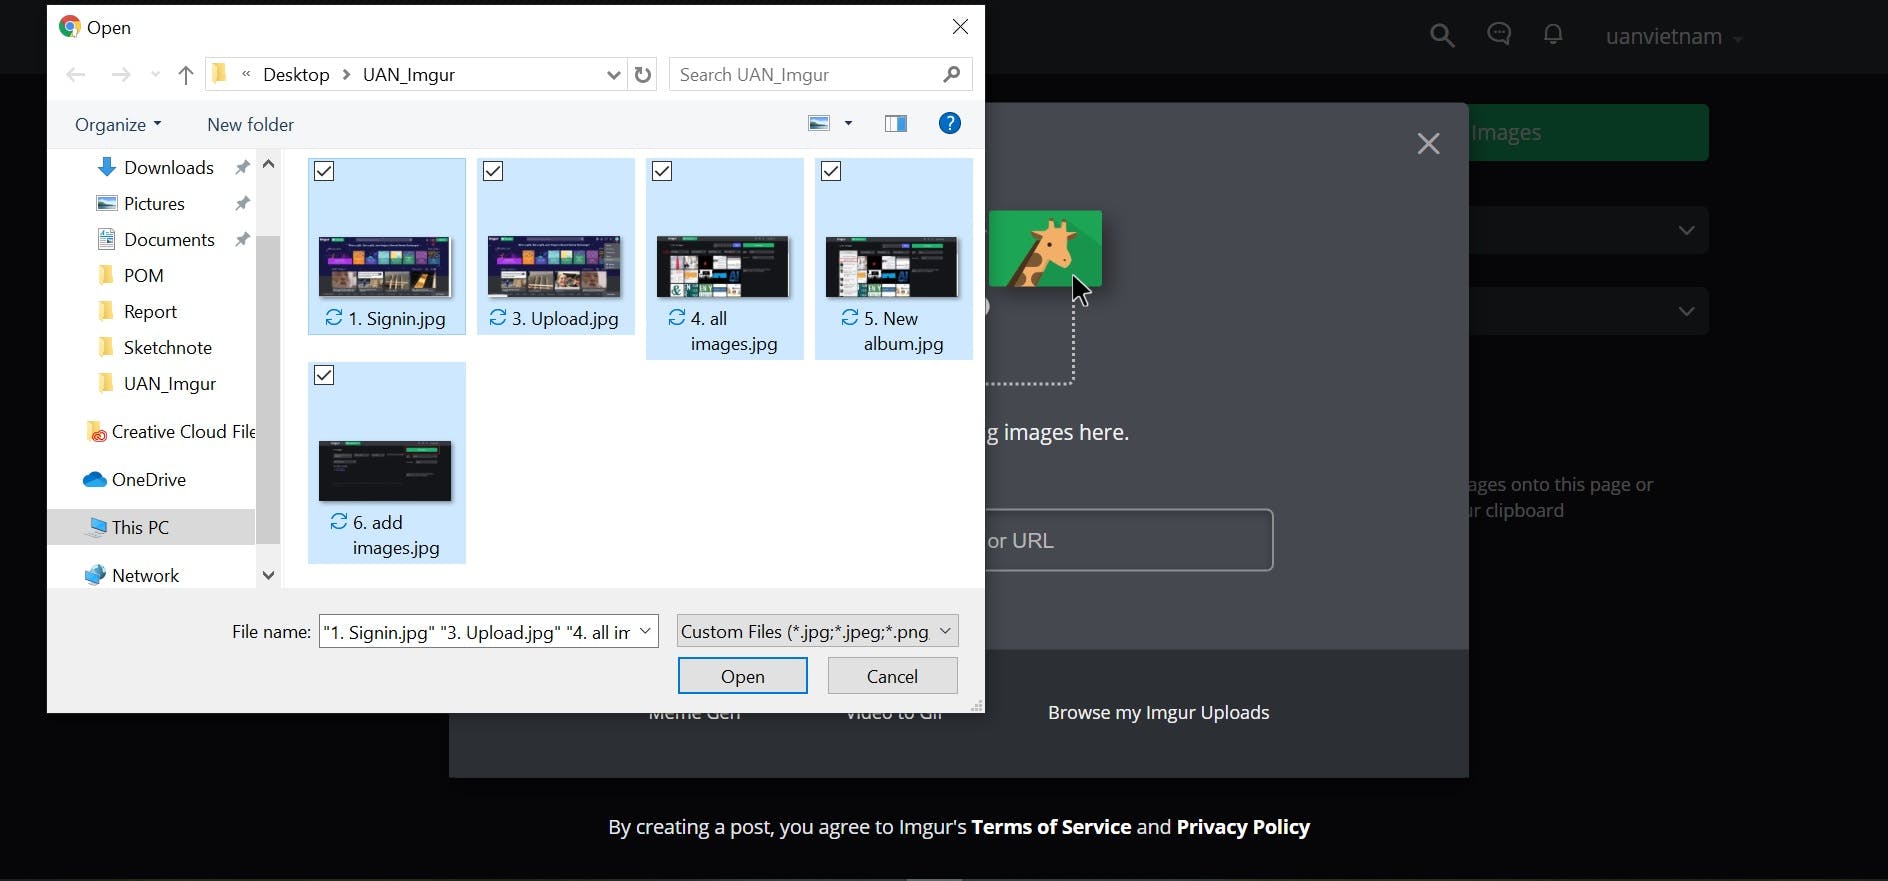Click the pin icon beside Pictures

(242, 203)
